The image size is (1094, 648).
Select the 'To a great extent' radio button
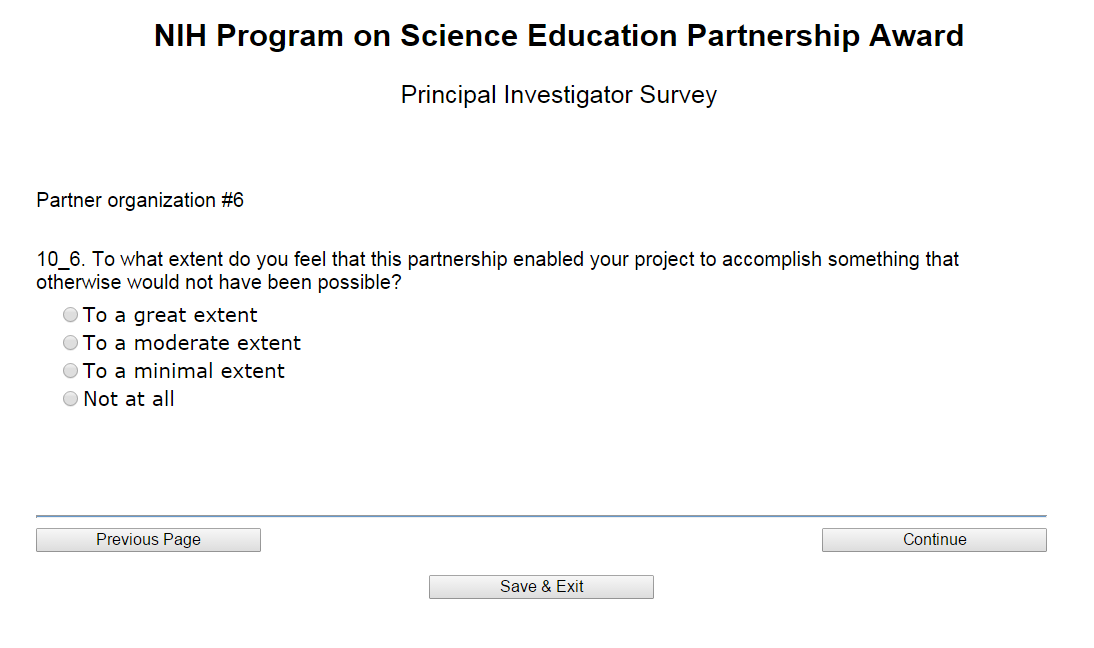point(70,315)
